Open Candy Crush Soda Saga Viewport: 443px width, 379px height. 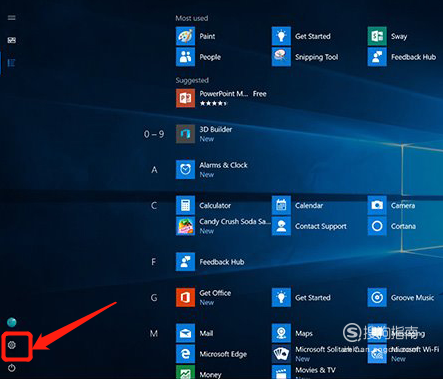coord(223,226)
